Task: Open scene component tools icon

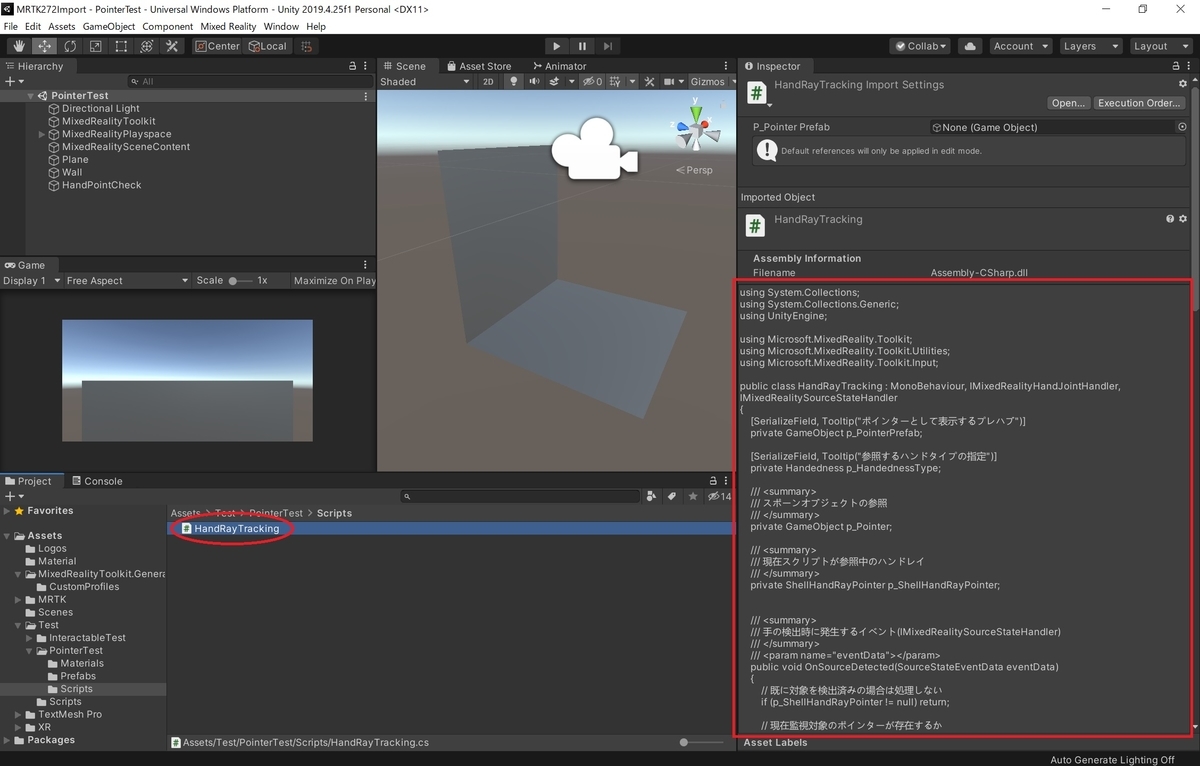Action: coord(649,82)
